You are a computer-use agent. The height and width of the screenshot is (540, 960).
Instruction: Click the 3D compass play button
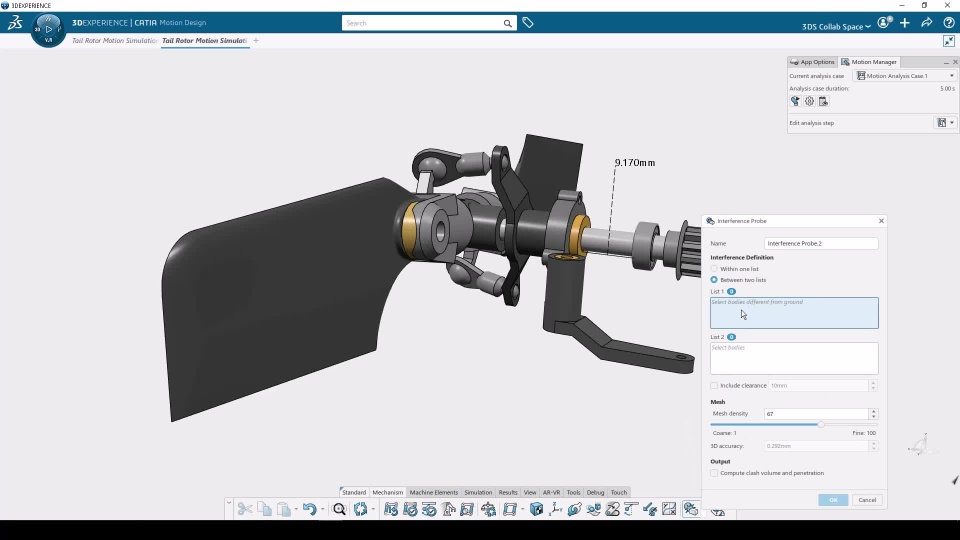pyautogui.click(x=48, y=29)
